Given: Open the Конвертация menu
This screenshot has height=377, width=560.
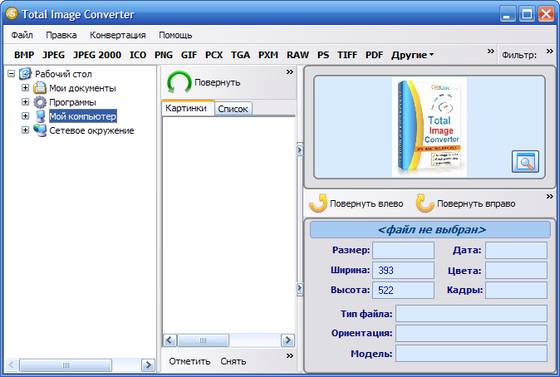Looking at the screenshot, I should 118,35.
